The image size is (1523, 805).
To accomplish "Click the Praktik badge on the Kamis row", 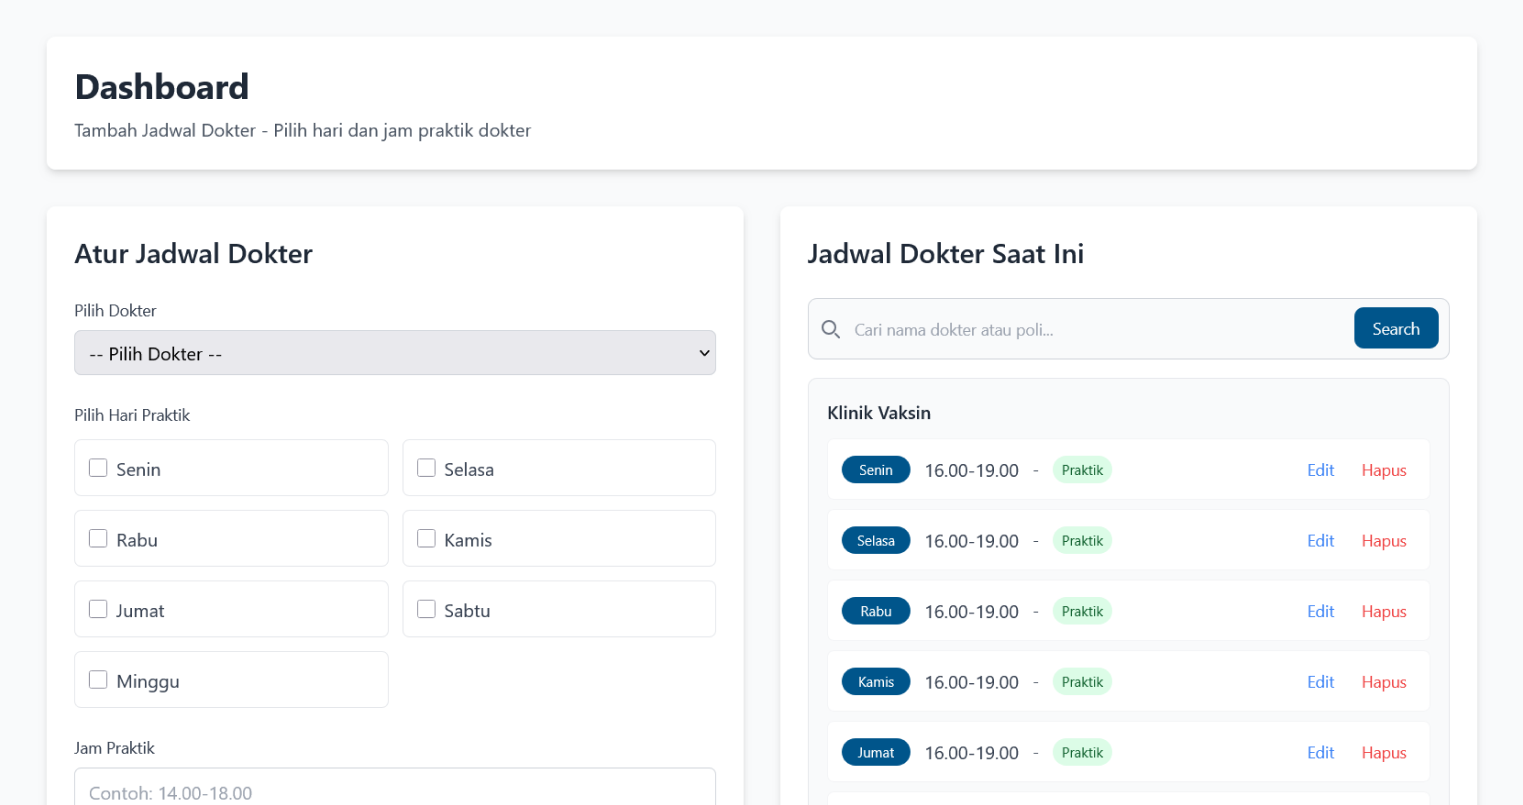I will pyautogui.click(x=1082, y=681).
